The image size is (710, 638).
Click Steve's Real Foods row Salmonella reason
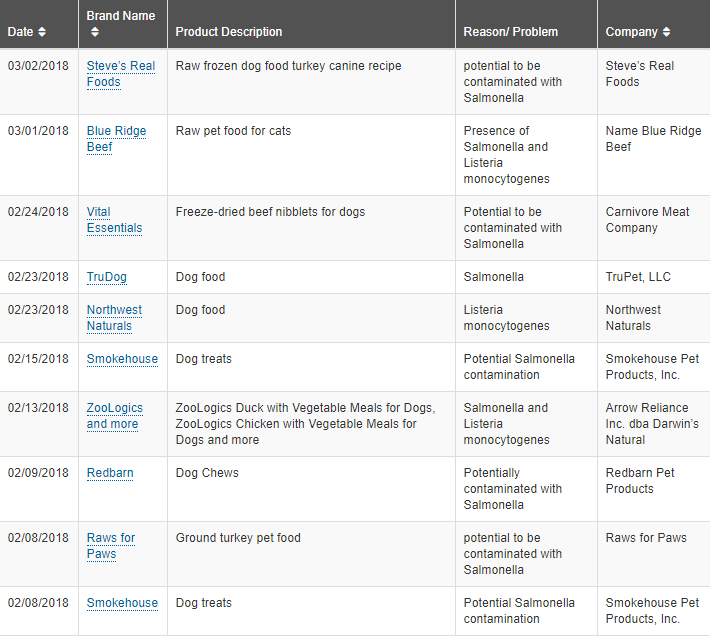click(x=513, y=82)
